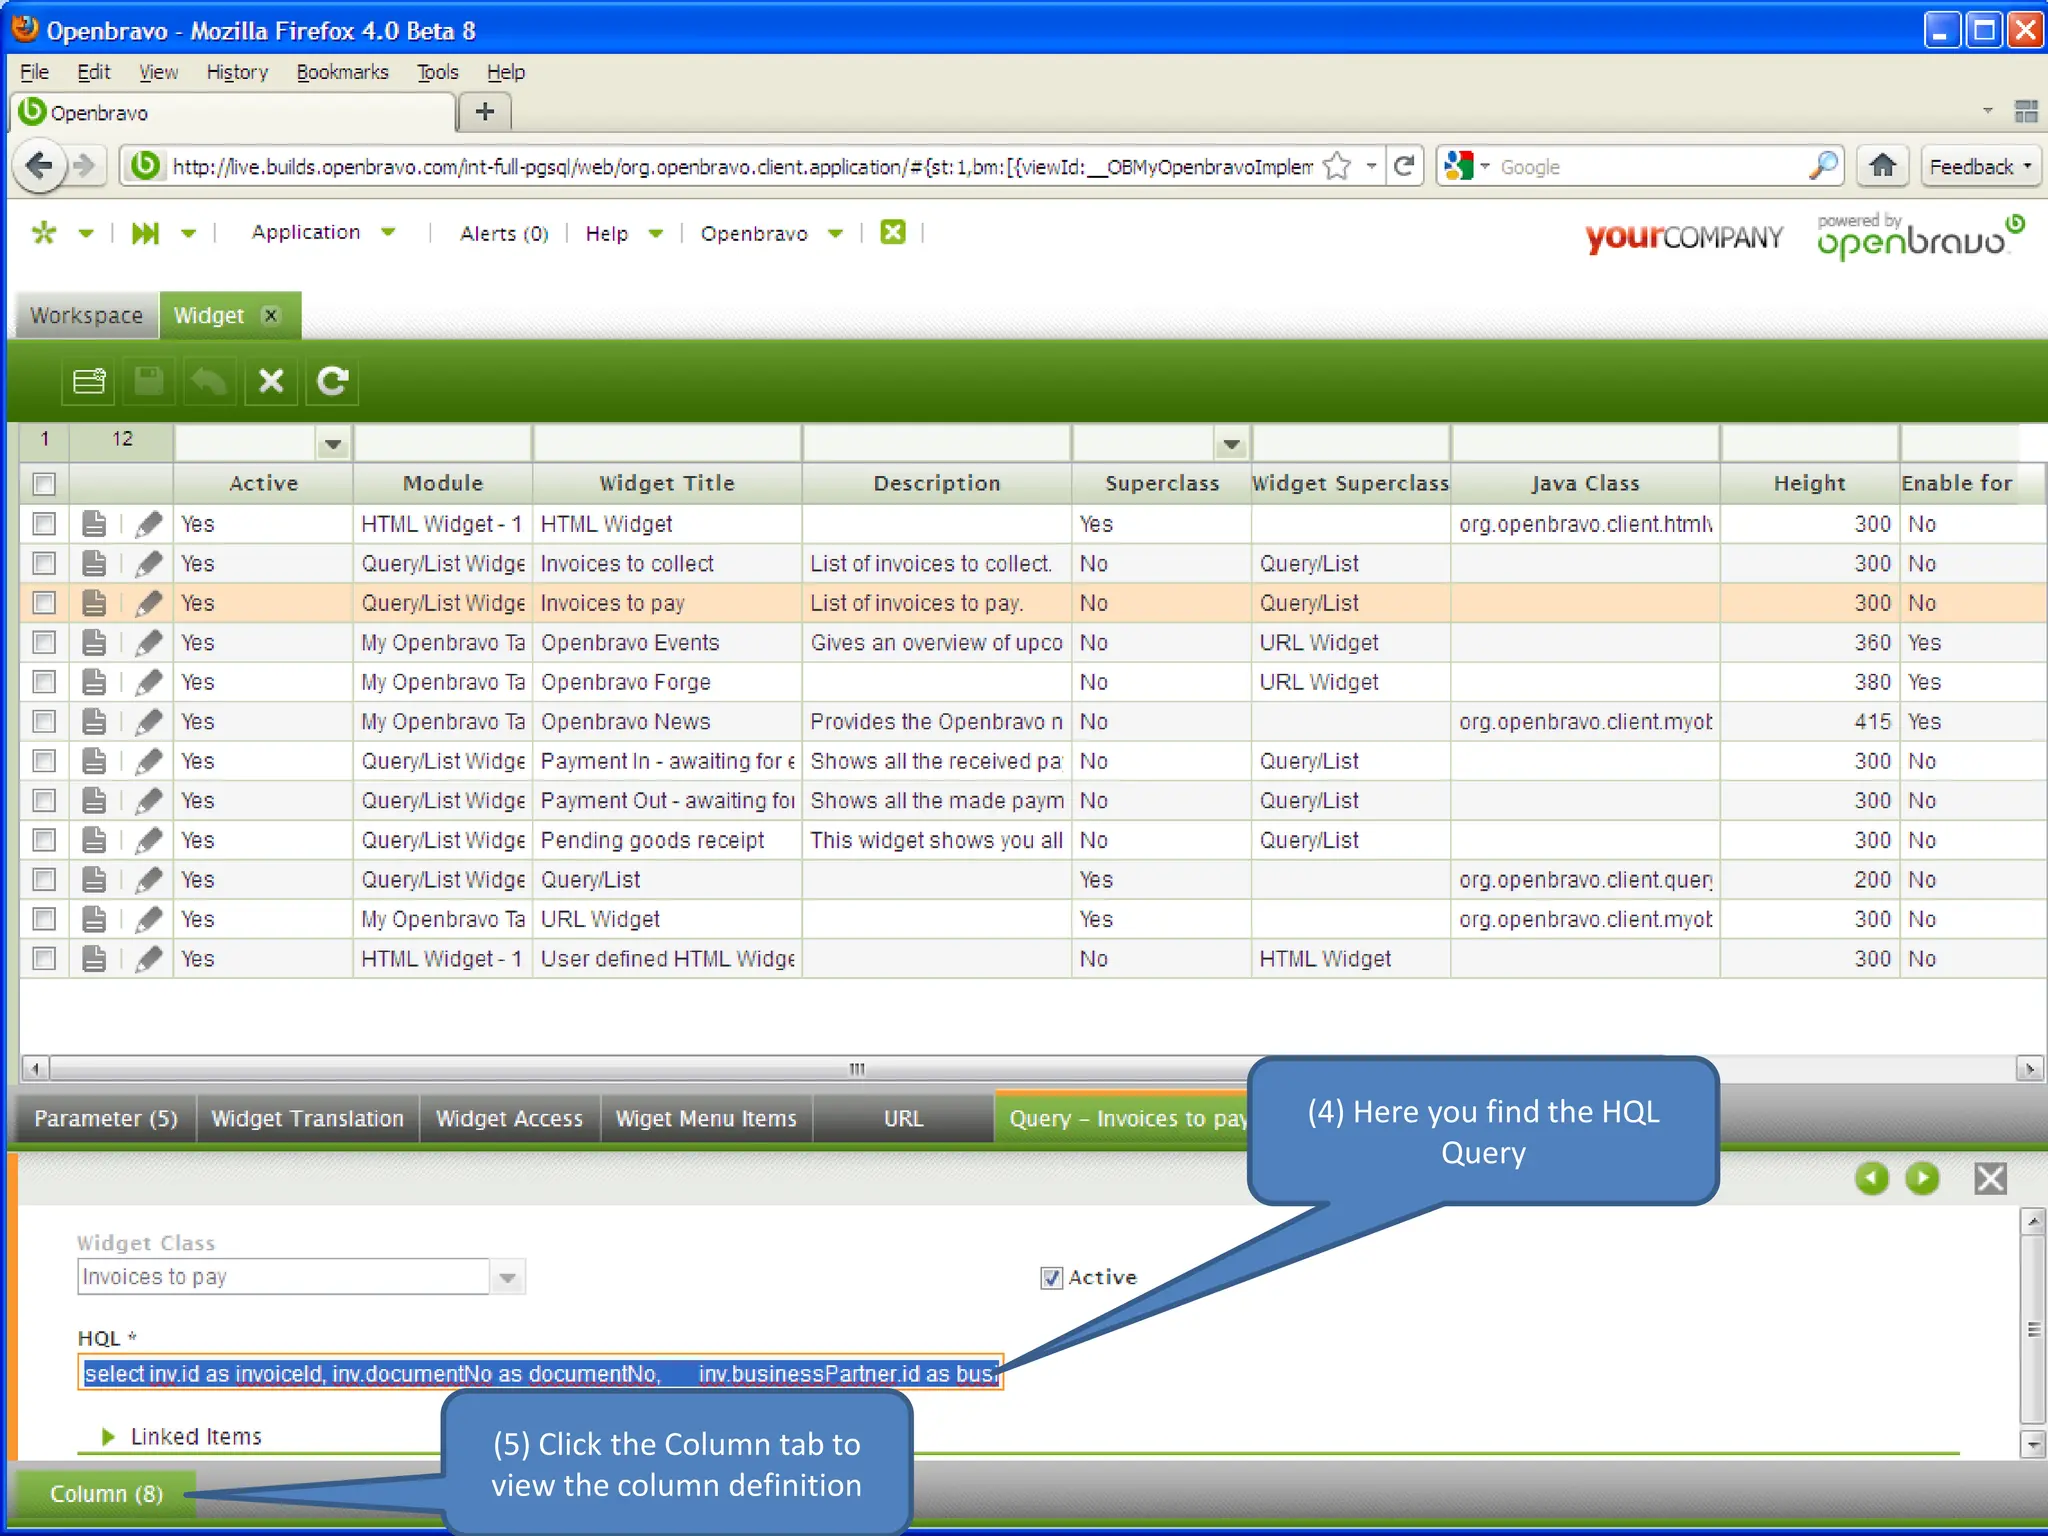Check the User defined HTML Widget row checkbox
This screenshot has height=1536, width=2048.
(x=44, y=959)
